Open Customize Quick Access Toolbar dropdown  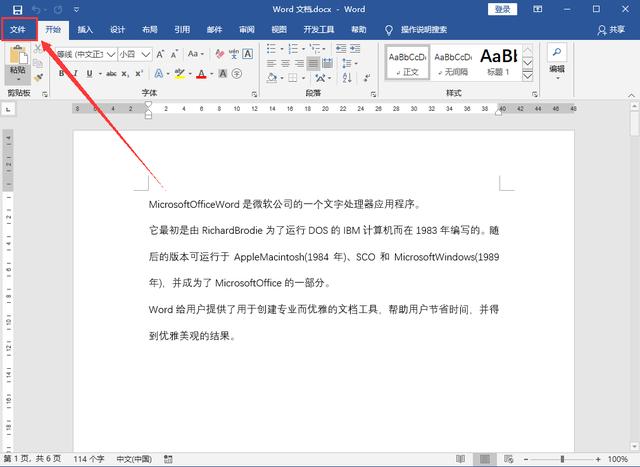point(76,9)
